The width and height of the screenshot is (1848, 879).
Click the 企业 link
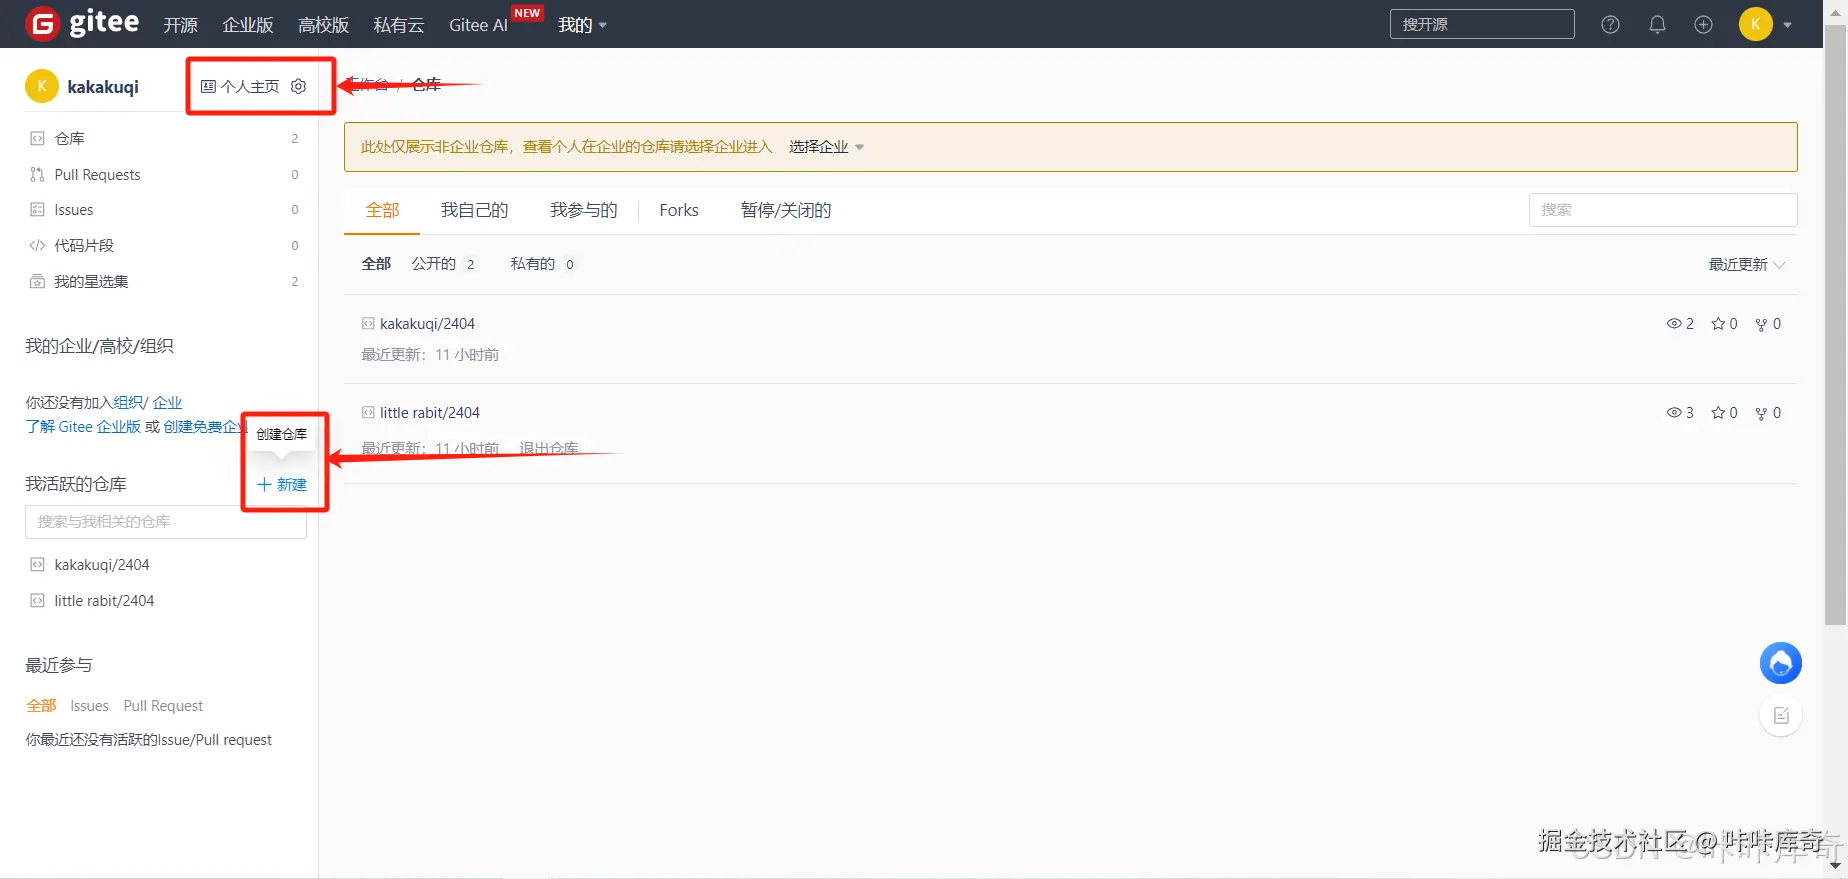coord(167,402)
